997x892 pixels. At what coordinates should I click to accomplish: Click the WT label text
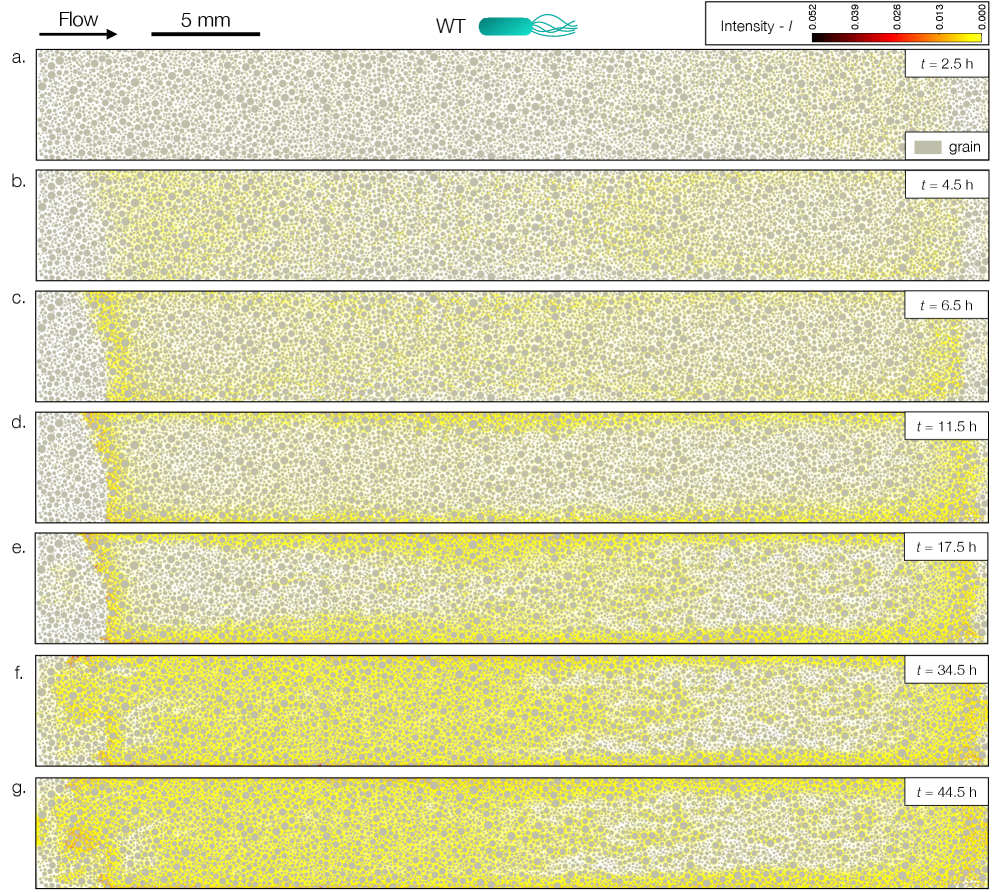coord(450,27)
